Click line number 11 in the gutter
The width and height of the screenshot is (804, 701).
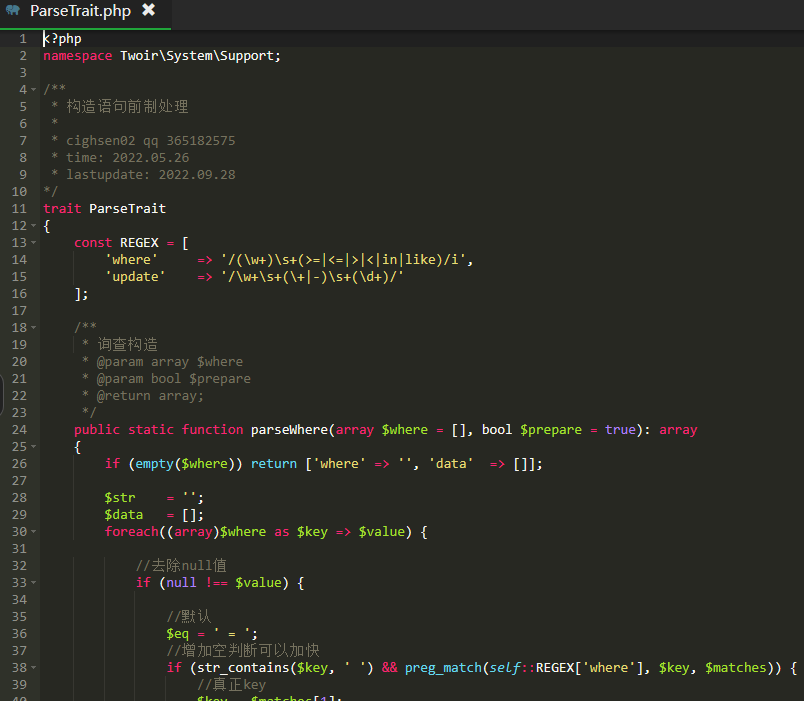tap(19, 208)
